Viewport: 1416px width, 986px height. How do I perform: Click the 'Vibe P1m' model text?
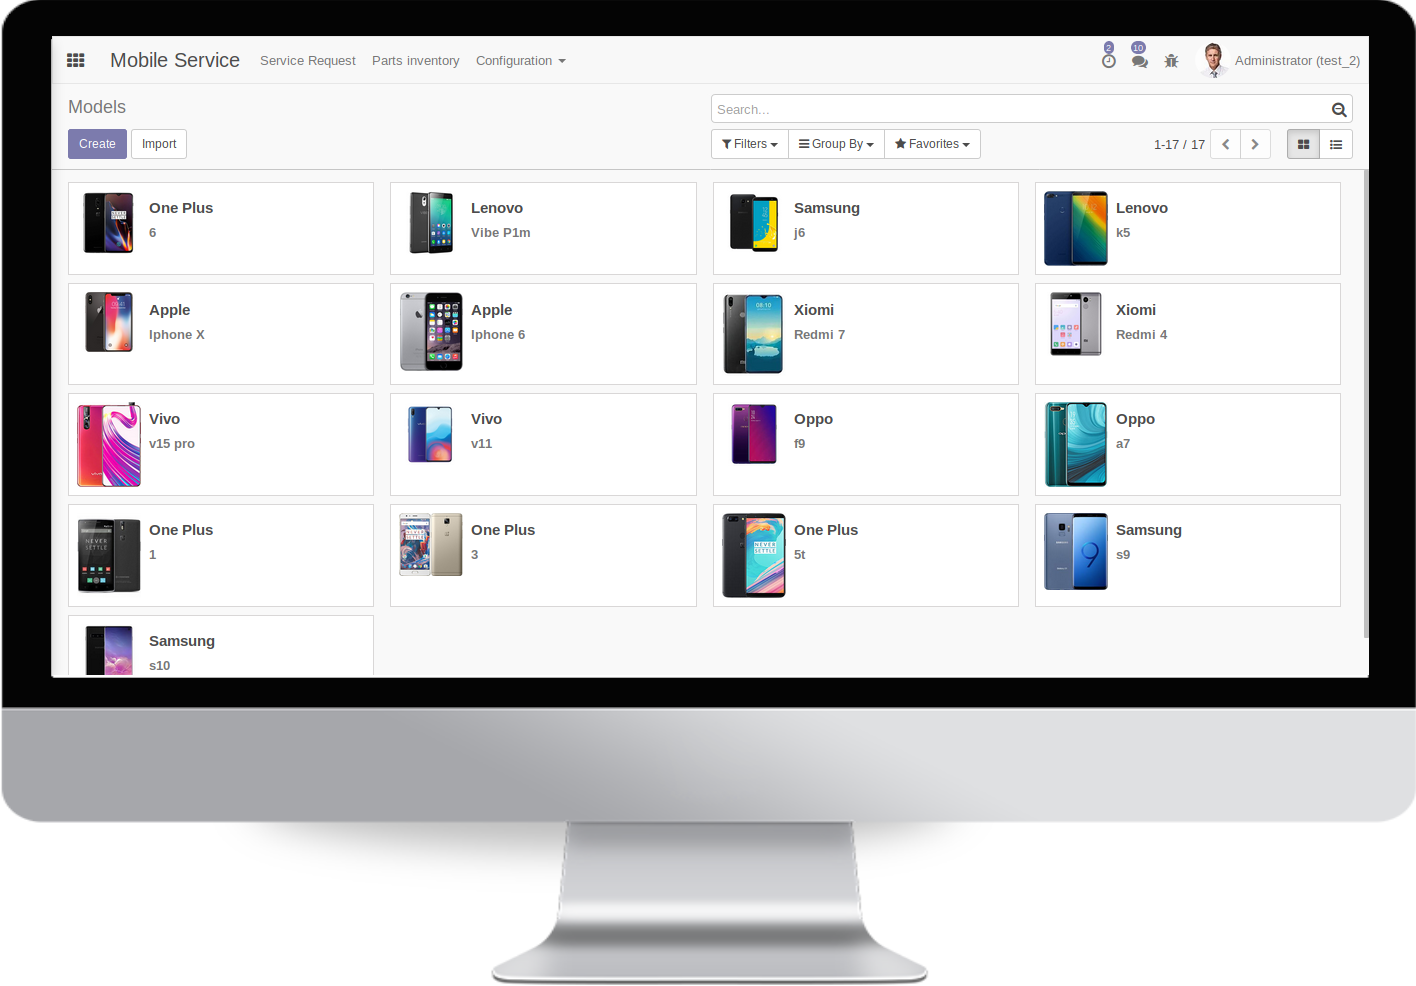(501, 232)
